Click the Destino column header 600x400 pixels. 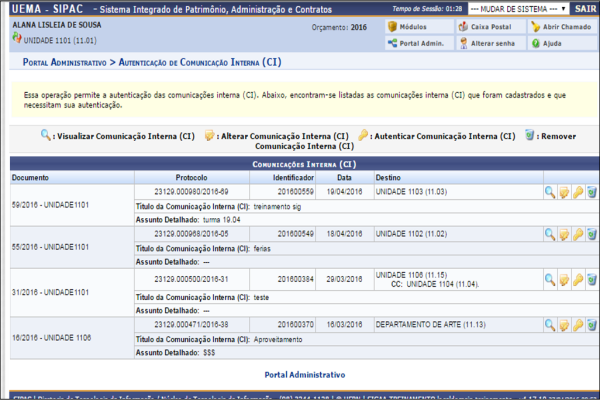pos(388,178)
